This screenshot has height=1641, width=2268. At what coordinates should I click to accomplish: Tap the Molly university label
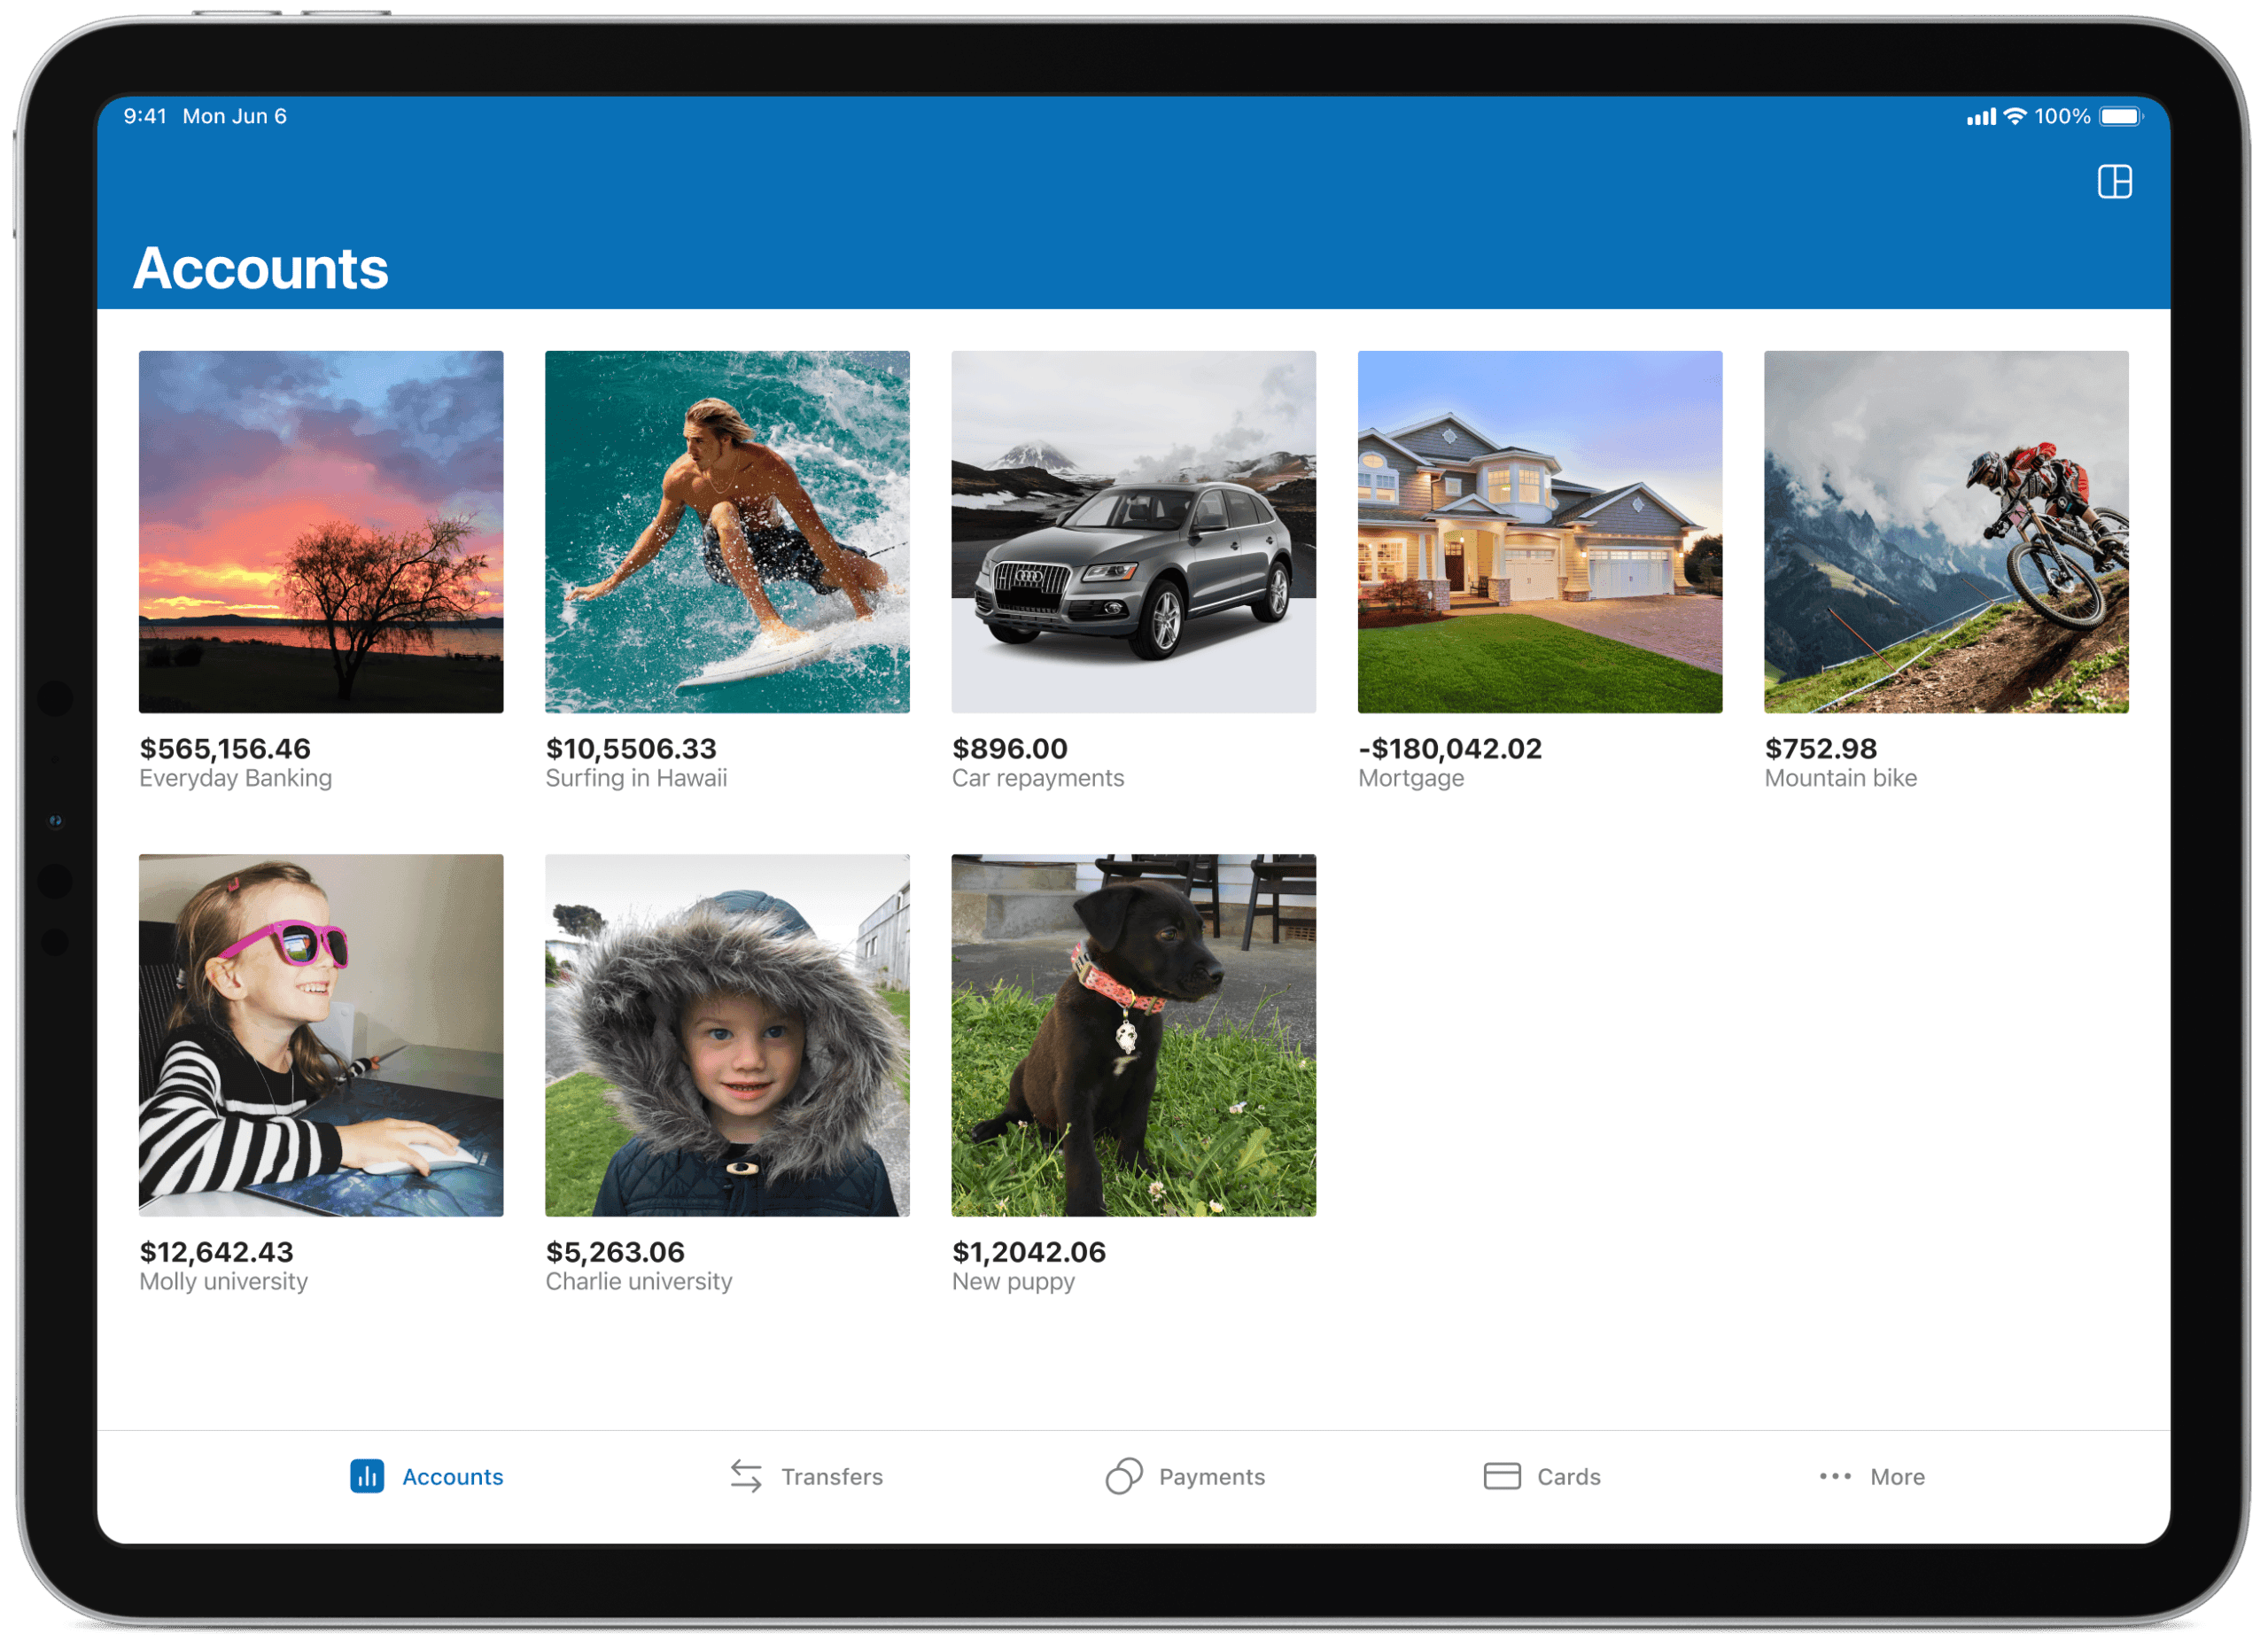click(223, 1281)
